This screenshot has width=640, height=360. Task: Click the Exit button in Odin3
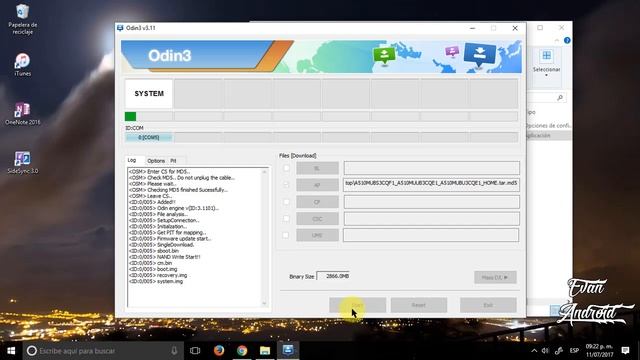click(x=488, y=305)
